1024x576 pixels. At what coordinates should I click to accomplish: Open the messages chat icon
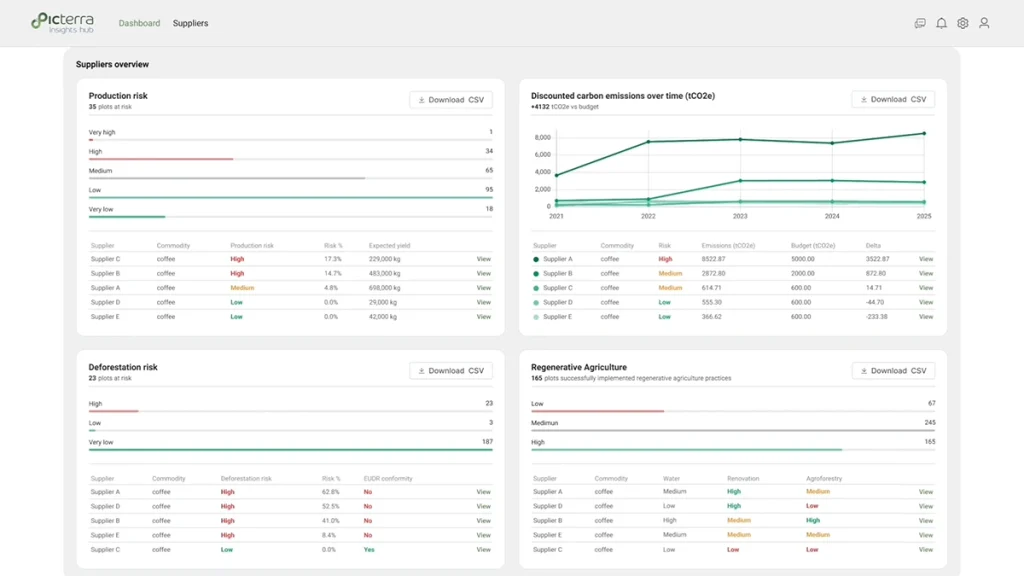[920, 24]
